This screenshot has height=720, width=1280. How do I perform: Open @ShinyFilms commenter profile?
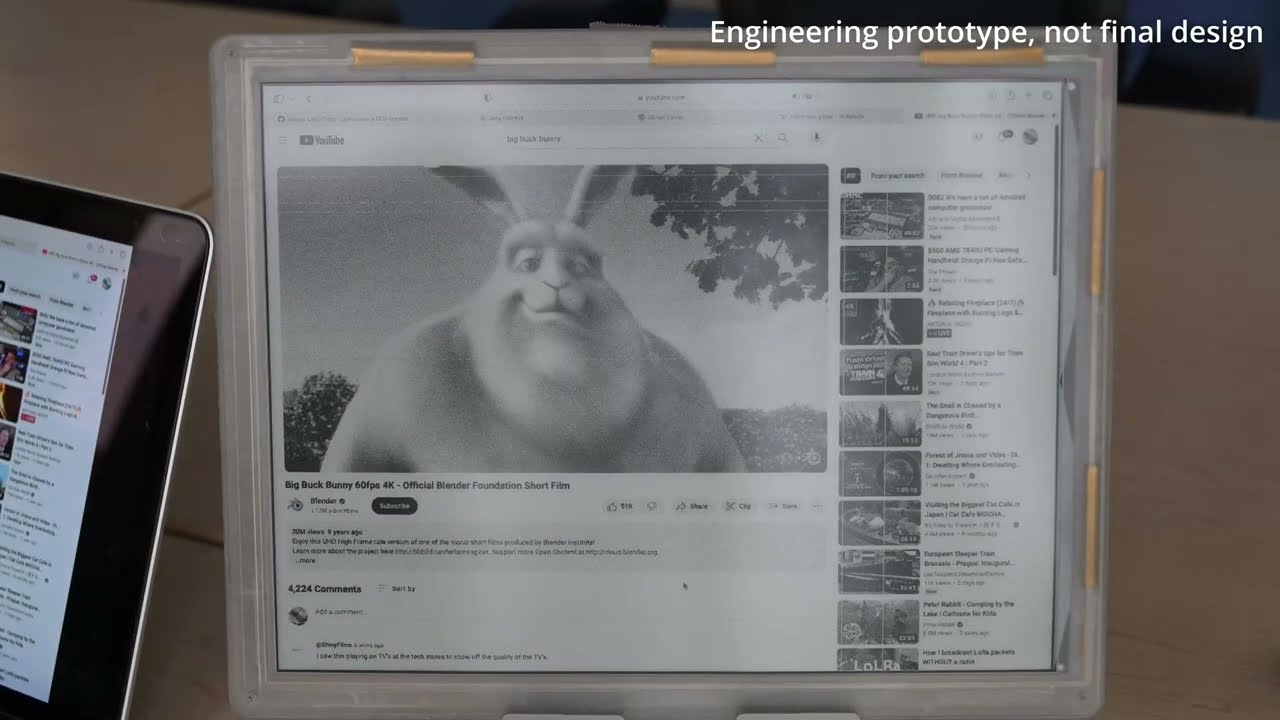pos(333,645)
